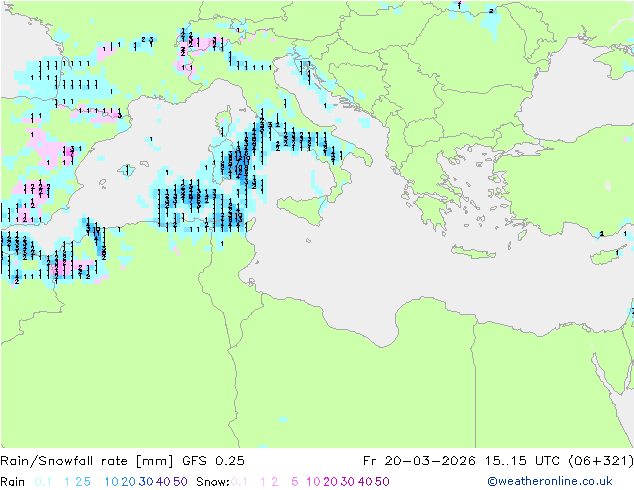Click the 'Rain' legend label

click(x=13, y=482)
